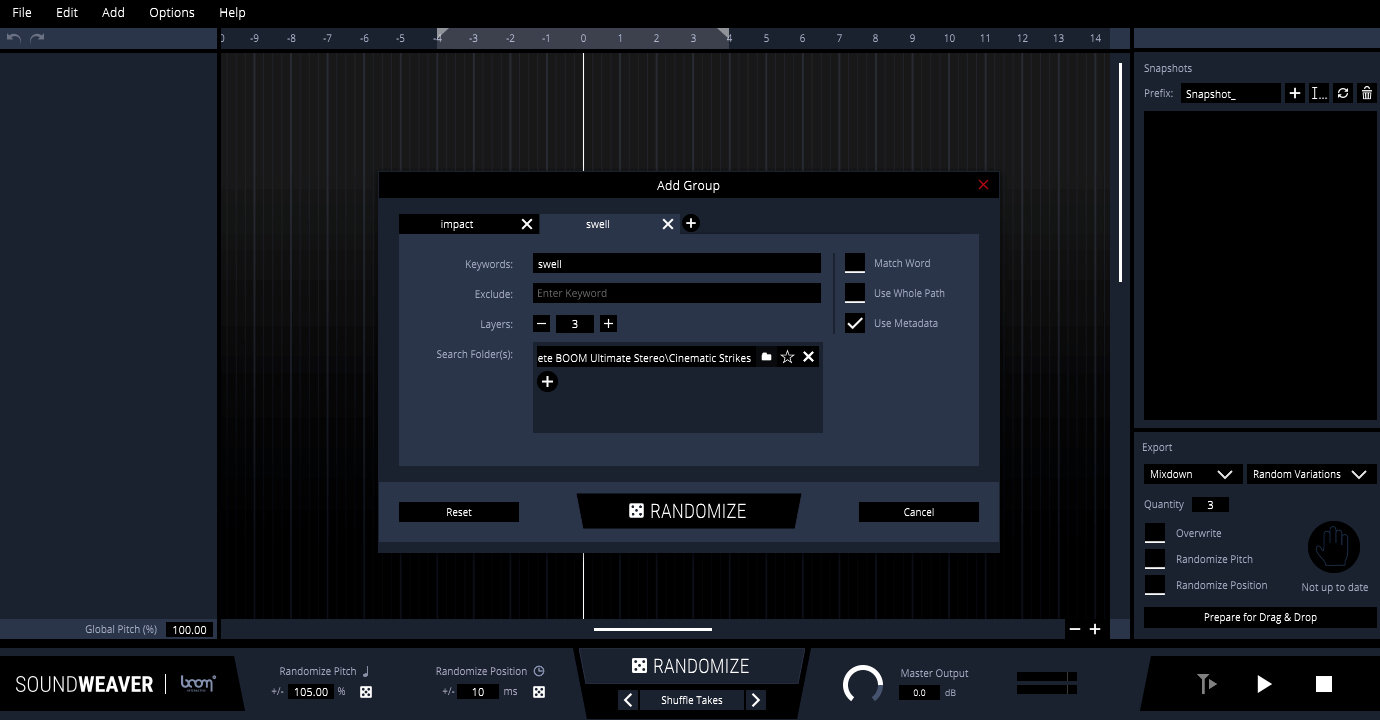Viewport: 1380px width, 720px height.
Task: Open the folder browser for search folders
Action: coord(765,356)
